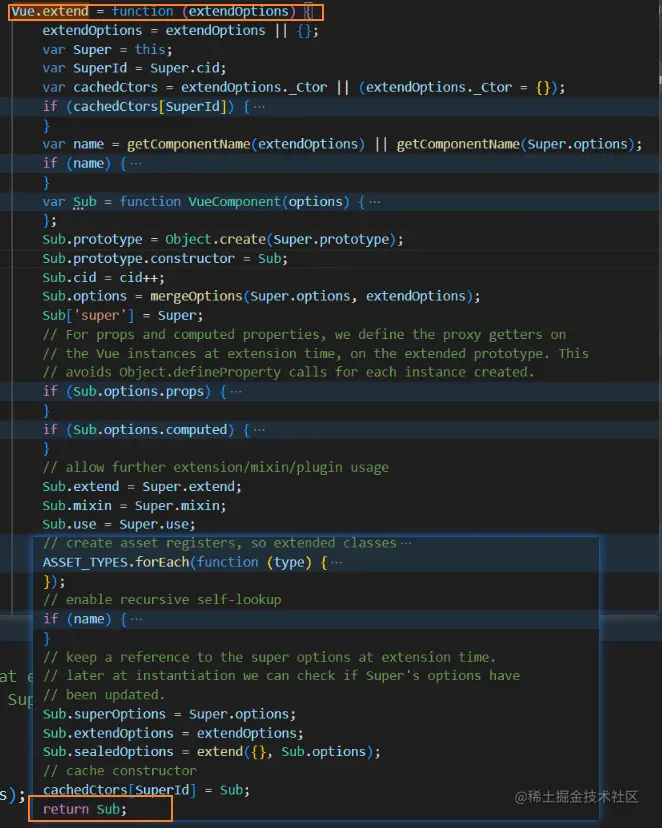
Task: Click the 'var cachedCtors = extendOptions._Ctor' line
Action: click(x=304, y=88)
